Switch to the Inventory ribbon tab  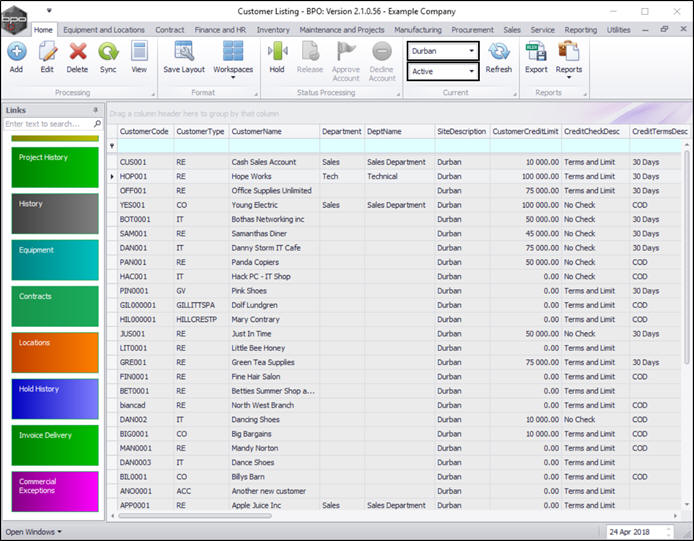point(273,30)
